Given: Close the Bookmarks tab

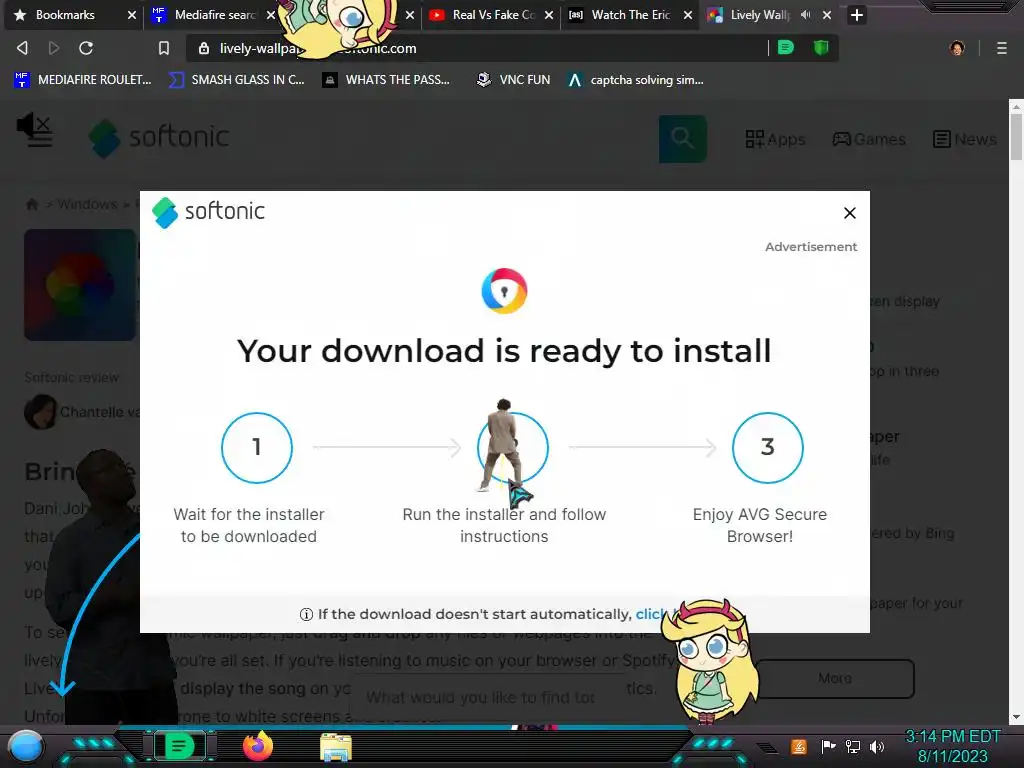Looking at the screenshot, I should tap(131, 15).
